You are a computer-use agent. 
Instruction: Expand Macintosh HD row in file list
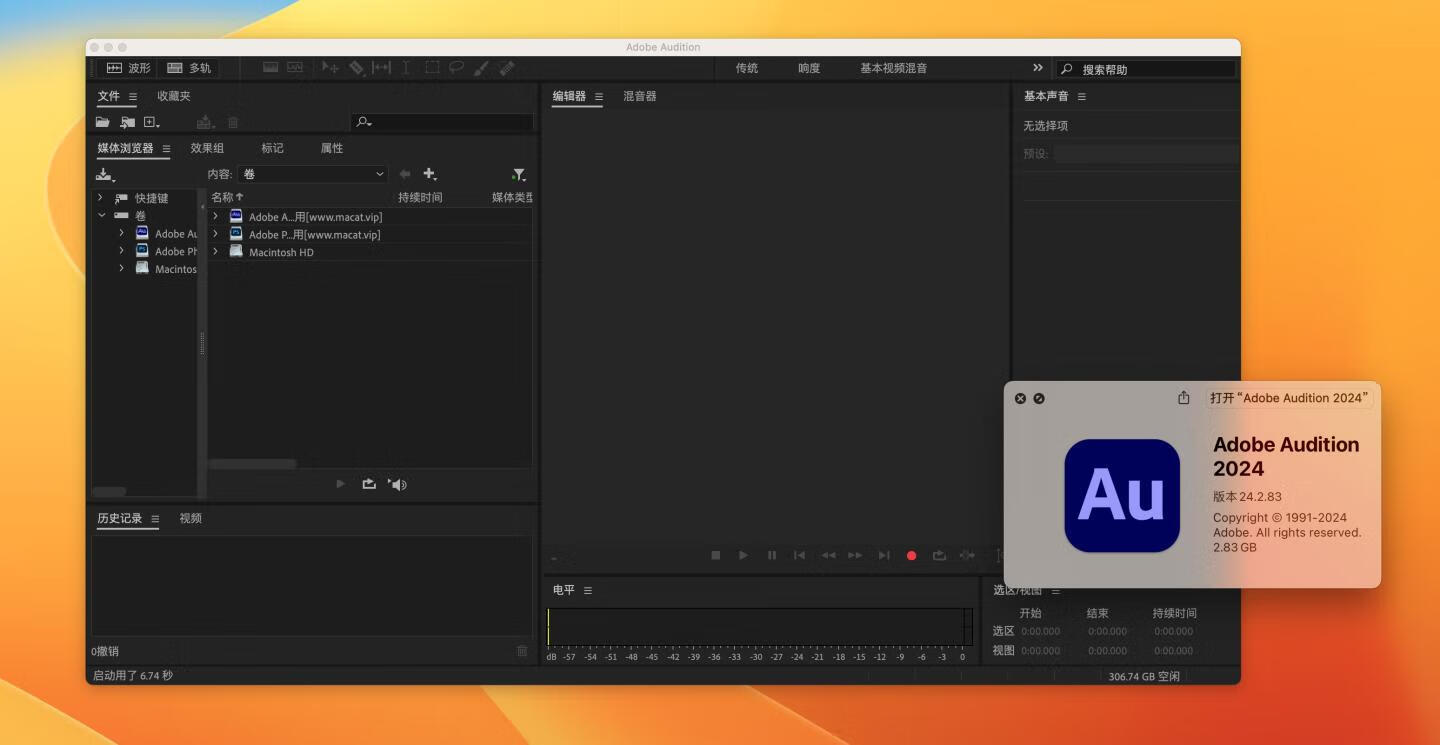[x=215, y=252]
